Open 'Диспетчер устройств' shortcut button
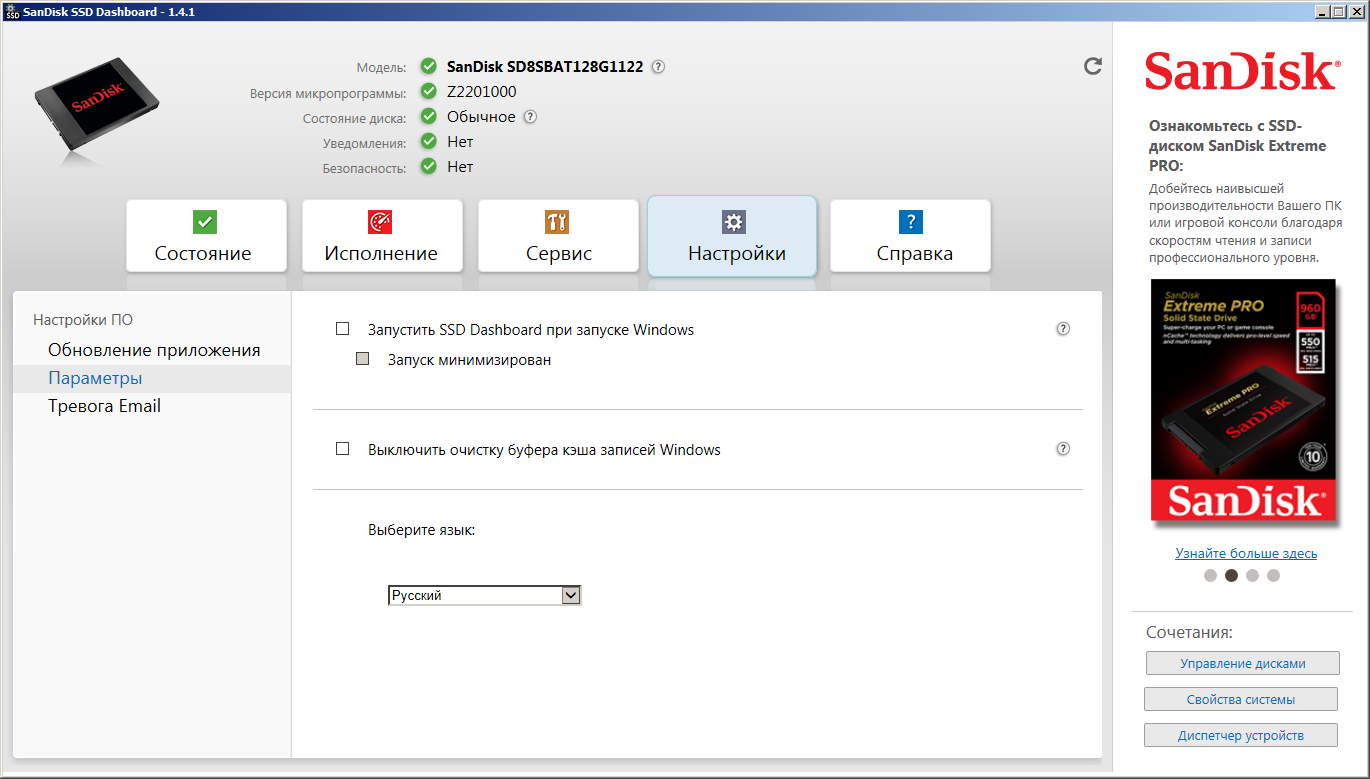Image resolution: width=1370 pixels, height=779 pixels. (1241, 735)
